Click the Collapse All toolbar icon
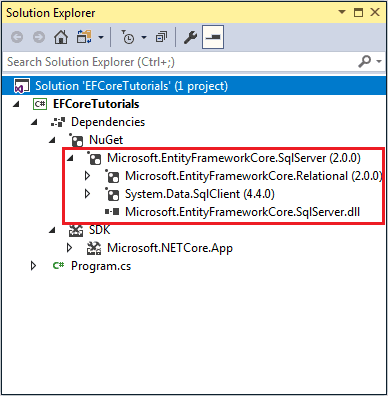The image size is (391, 398). (x=161, y=37)
